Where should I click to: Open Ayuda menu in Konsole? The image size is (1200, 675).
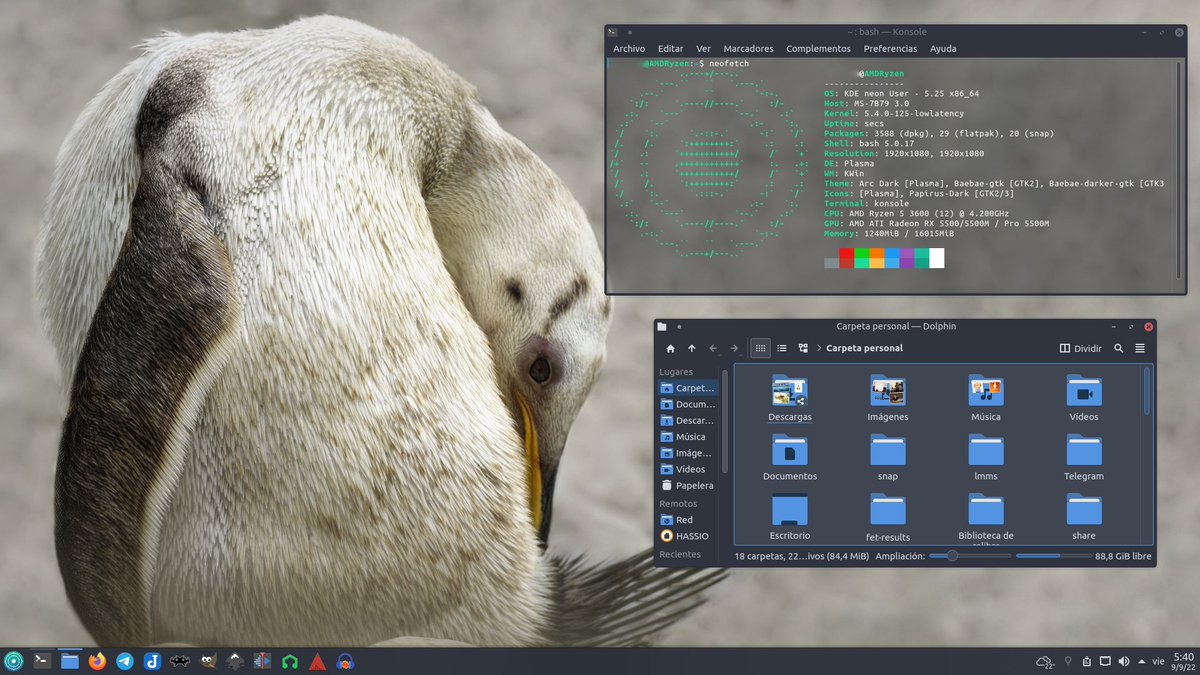point(943,48)
